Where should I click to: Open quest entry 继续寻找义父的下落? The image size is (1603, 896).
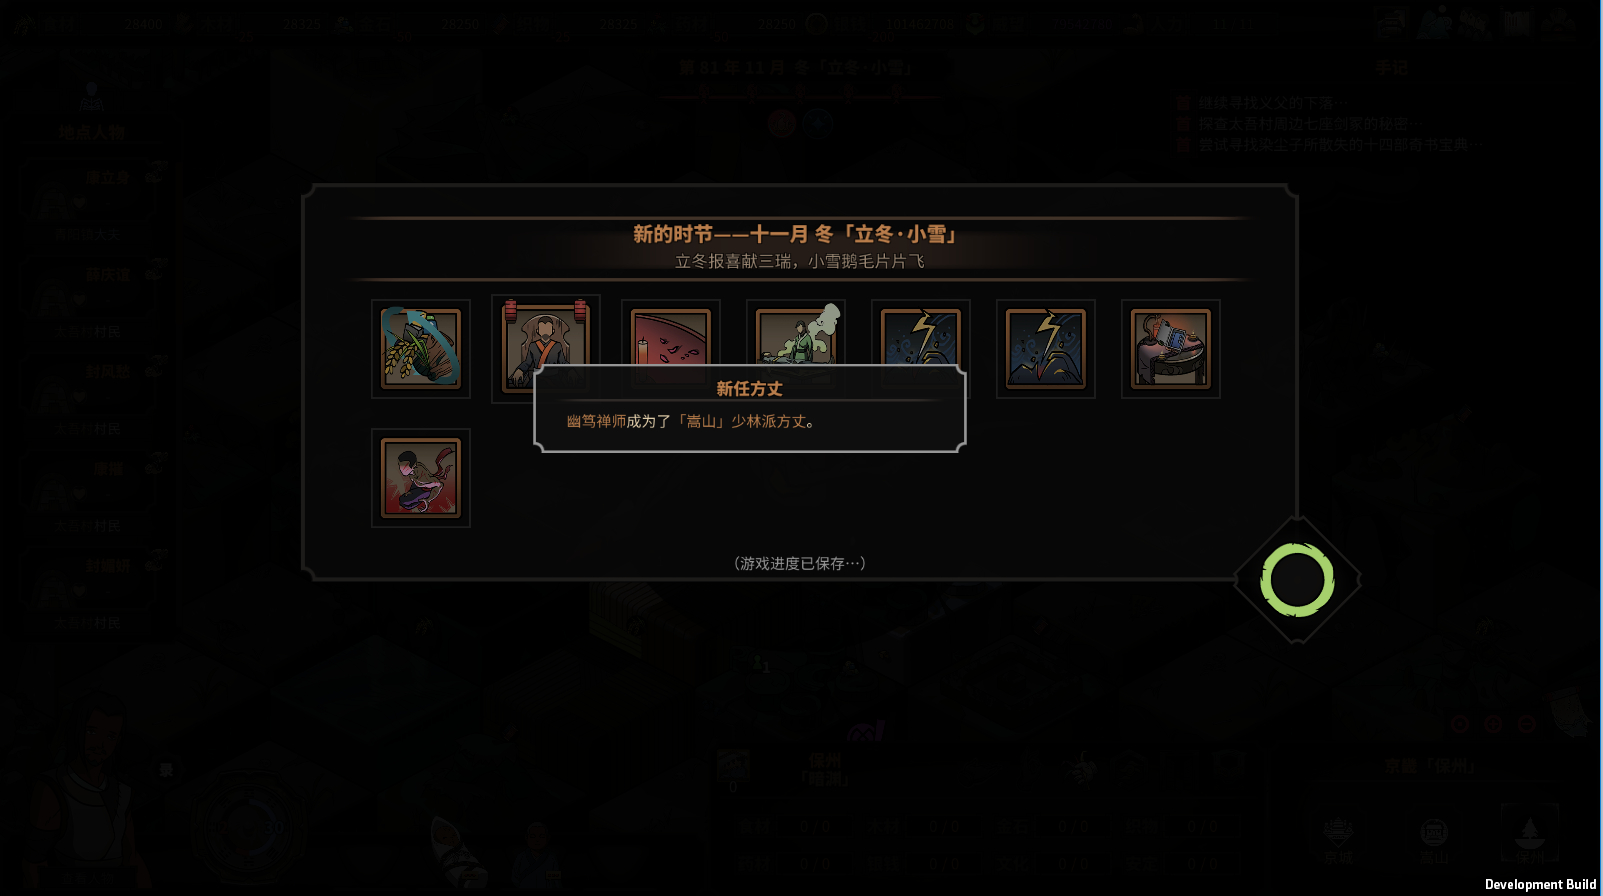[x=1272, y=103]
